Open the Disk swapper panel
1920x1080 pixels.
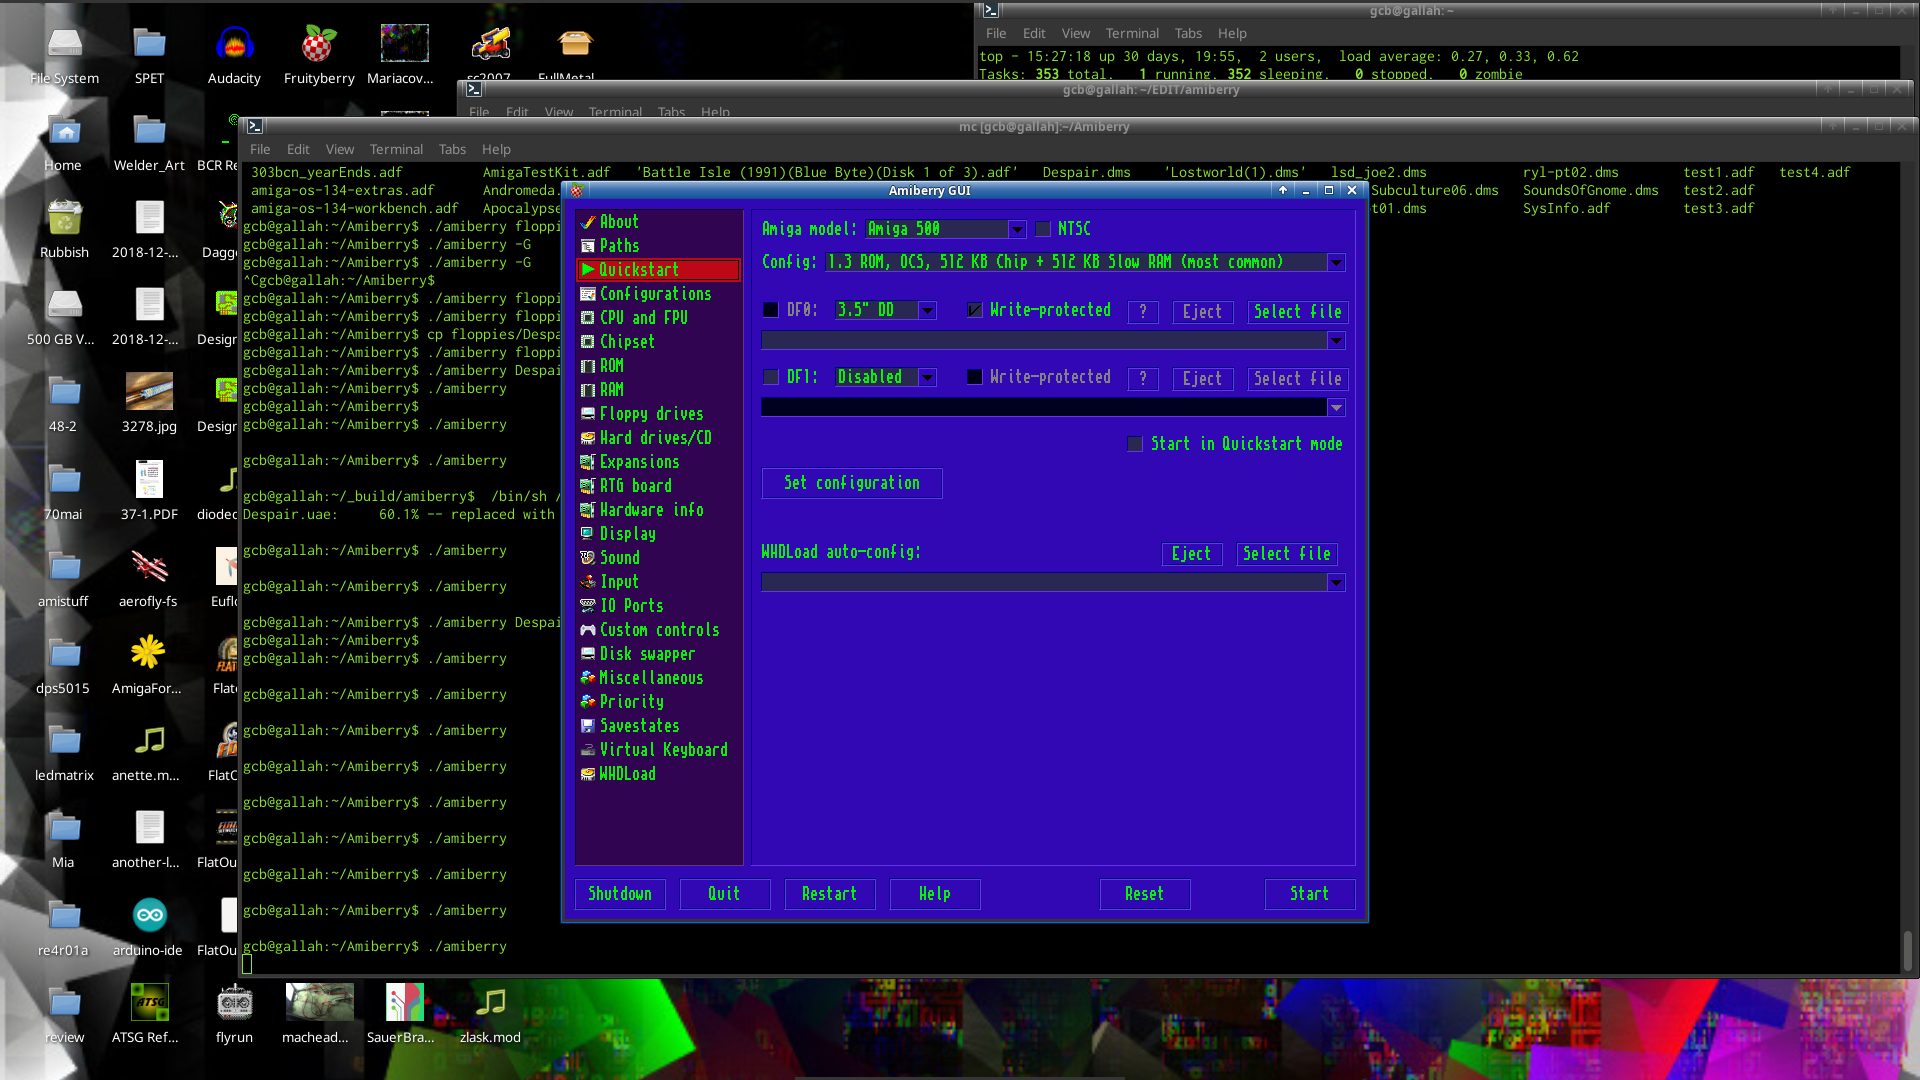pyautogui.click(x=658, y=654)
